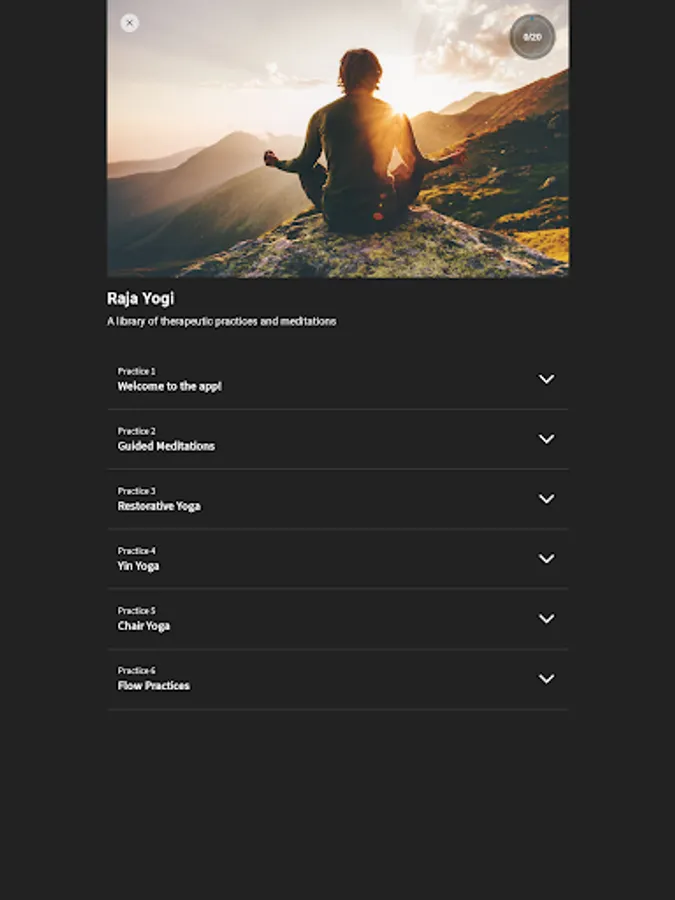Image resolution: width=675 pixels, height=900 pixels.
Task: Click the meditation mountain header image
Action: (338, 139)
